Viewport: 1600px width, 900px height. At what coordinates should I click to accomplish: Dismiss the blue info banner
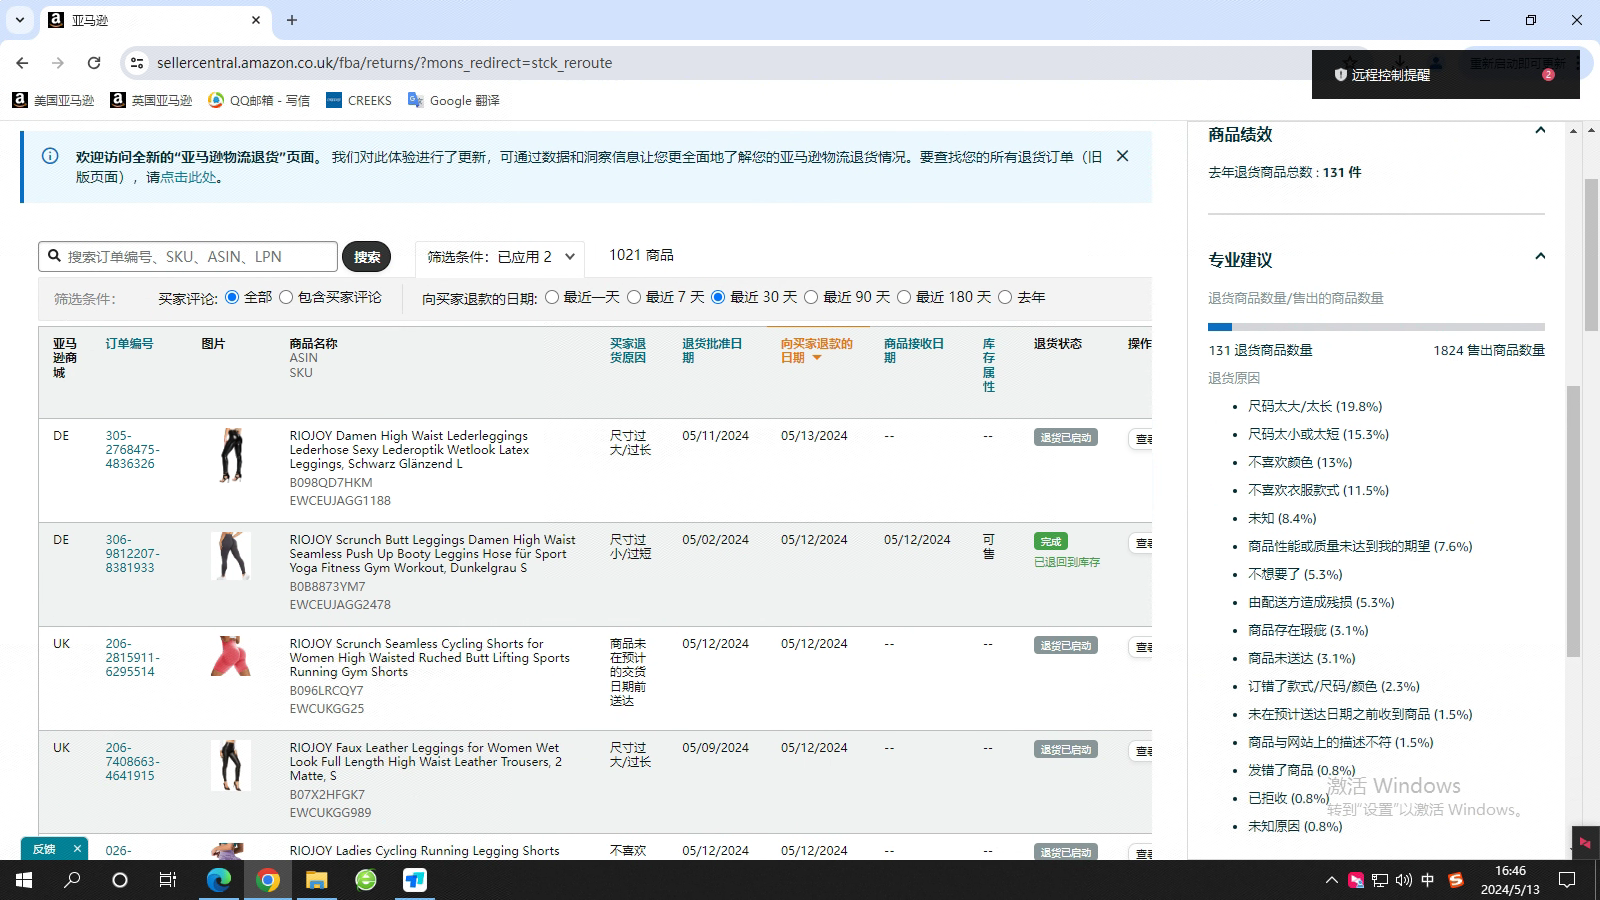pyautogui.click(x=1122, y=156)
